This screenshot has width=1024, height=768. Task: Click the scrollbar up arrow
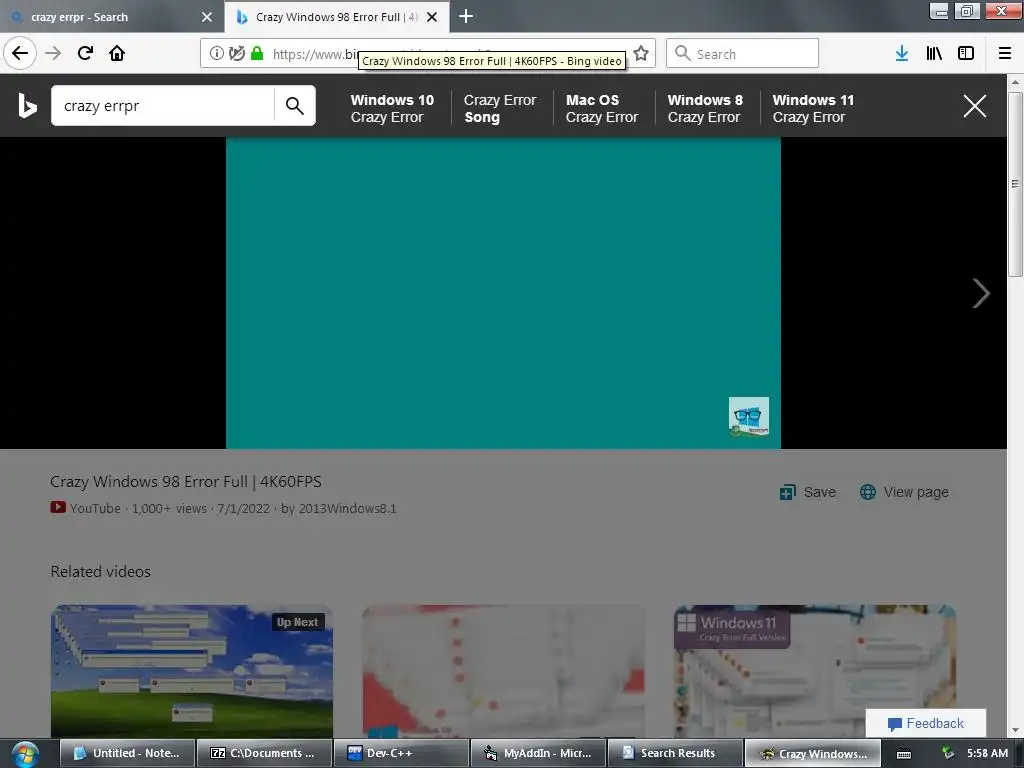(1015, 82)
